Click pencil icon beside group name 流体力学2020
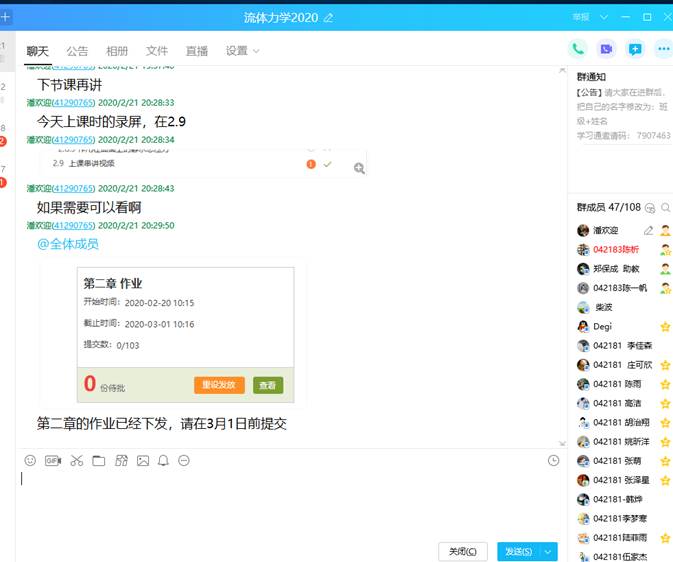 (329, 17)
